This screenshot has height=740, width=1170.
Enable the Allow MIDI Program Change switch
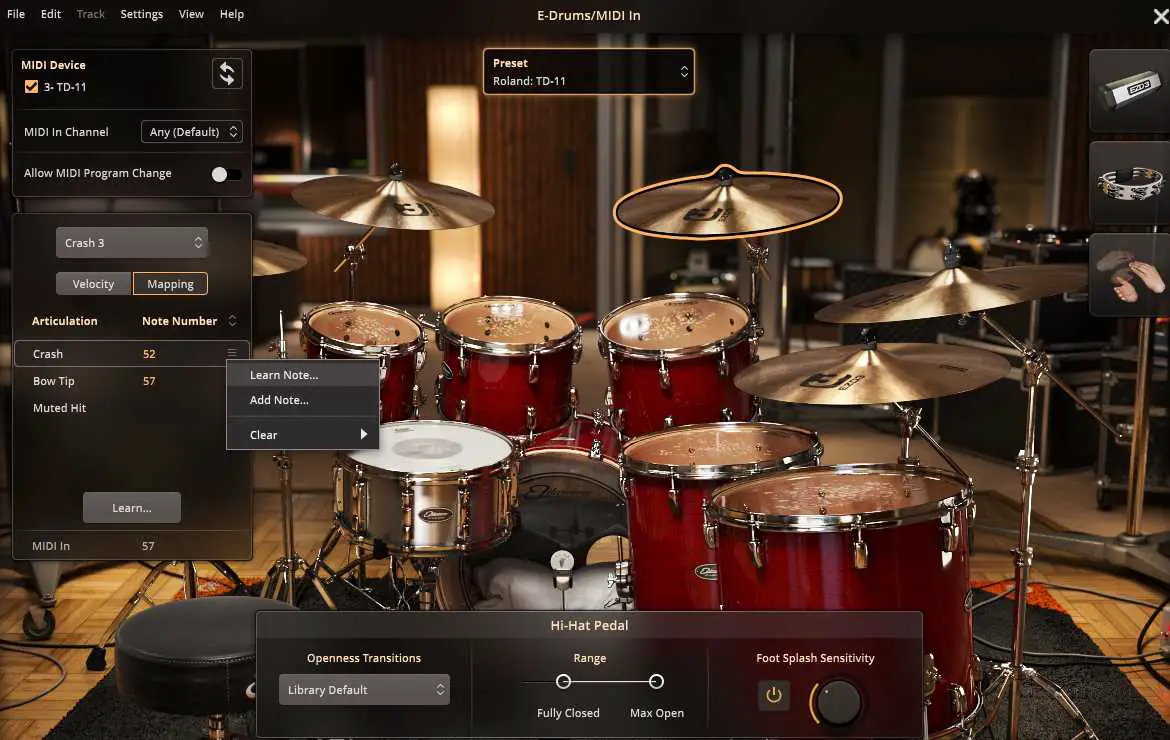226,174
